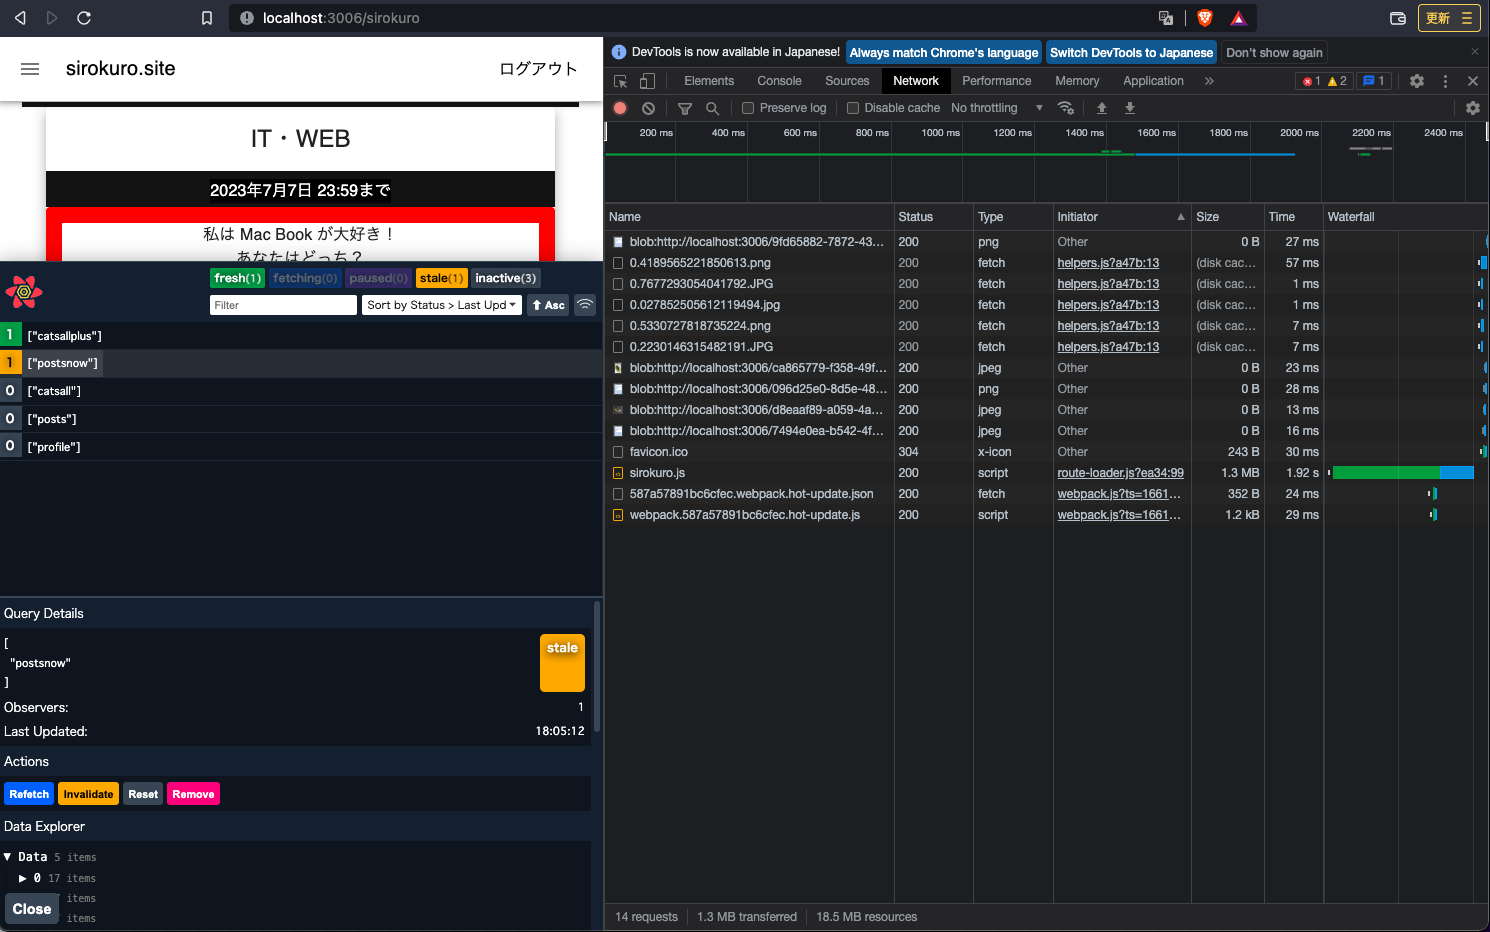Show more DevTools tabs chevron
This screenshot has height=932, width=1490.
(1209, 81)
